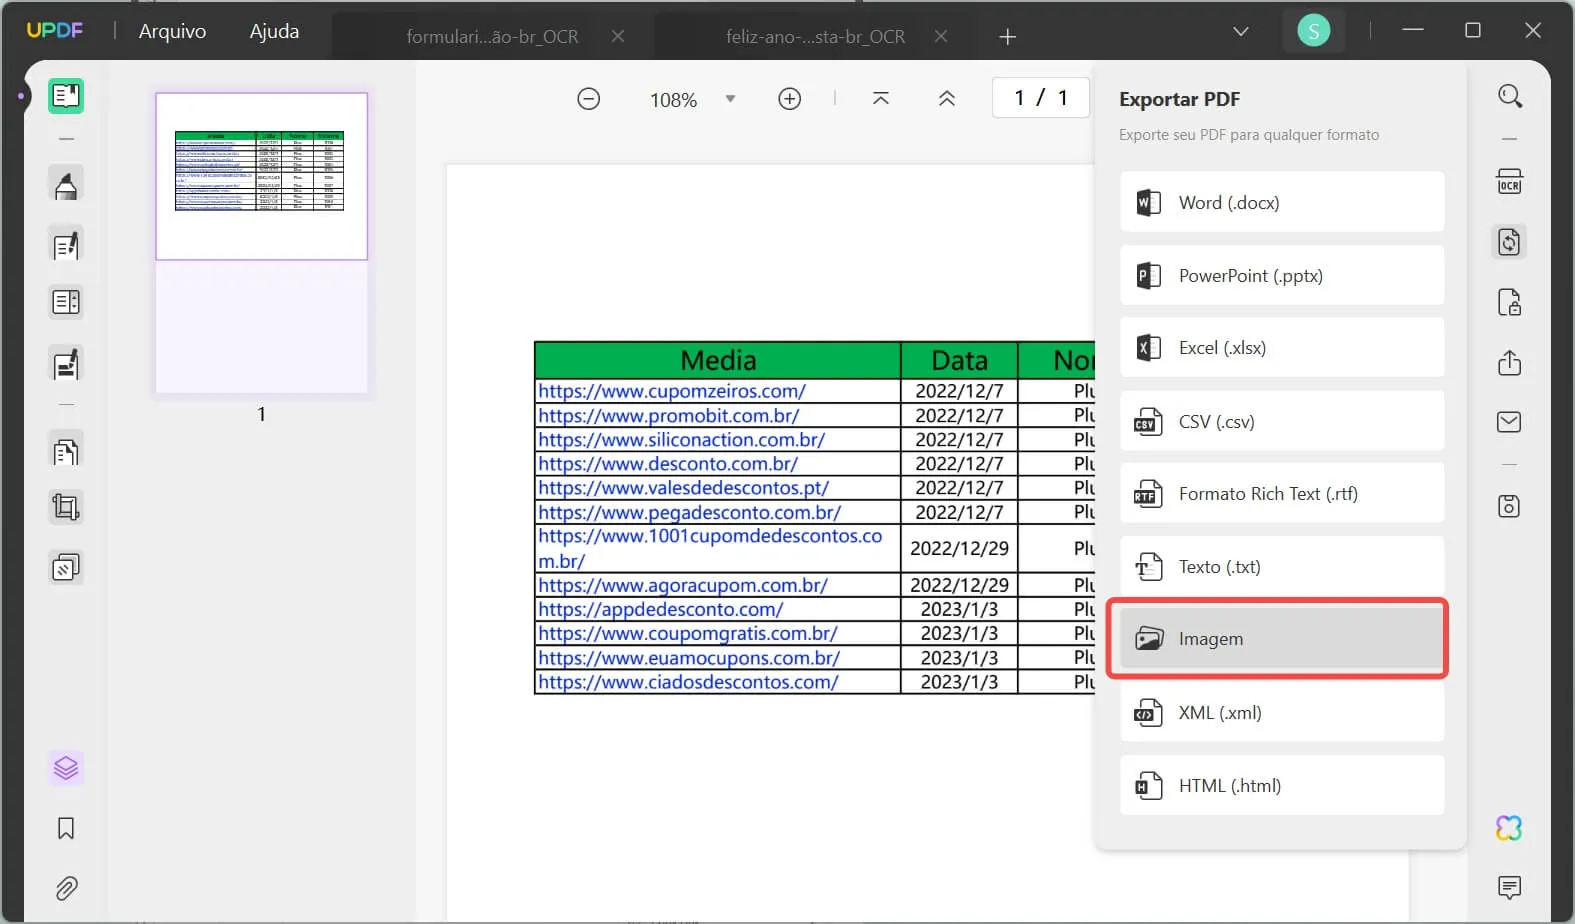The width and height of the screenshot is (1575, 924).
Task: Open the comments panel icon
Action: (x=1509, y=887)
